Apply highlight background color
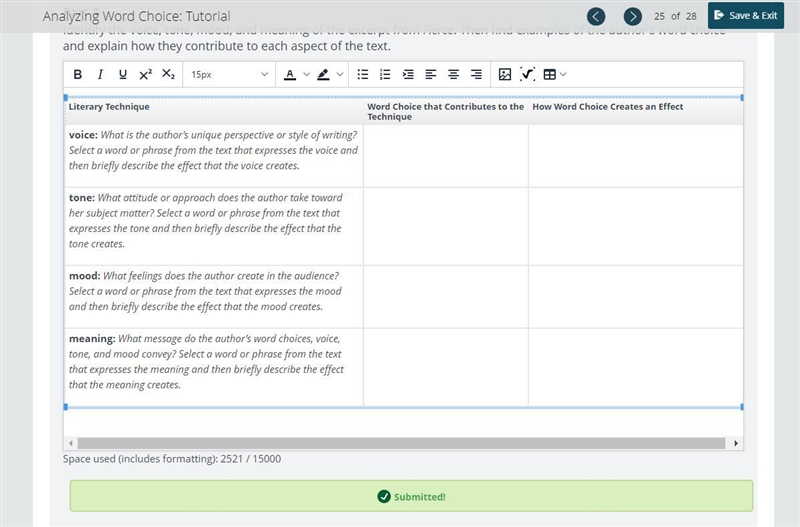 [x=323, y=74]
